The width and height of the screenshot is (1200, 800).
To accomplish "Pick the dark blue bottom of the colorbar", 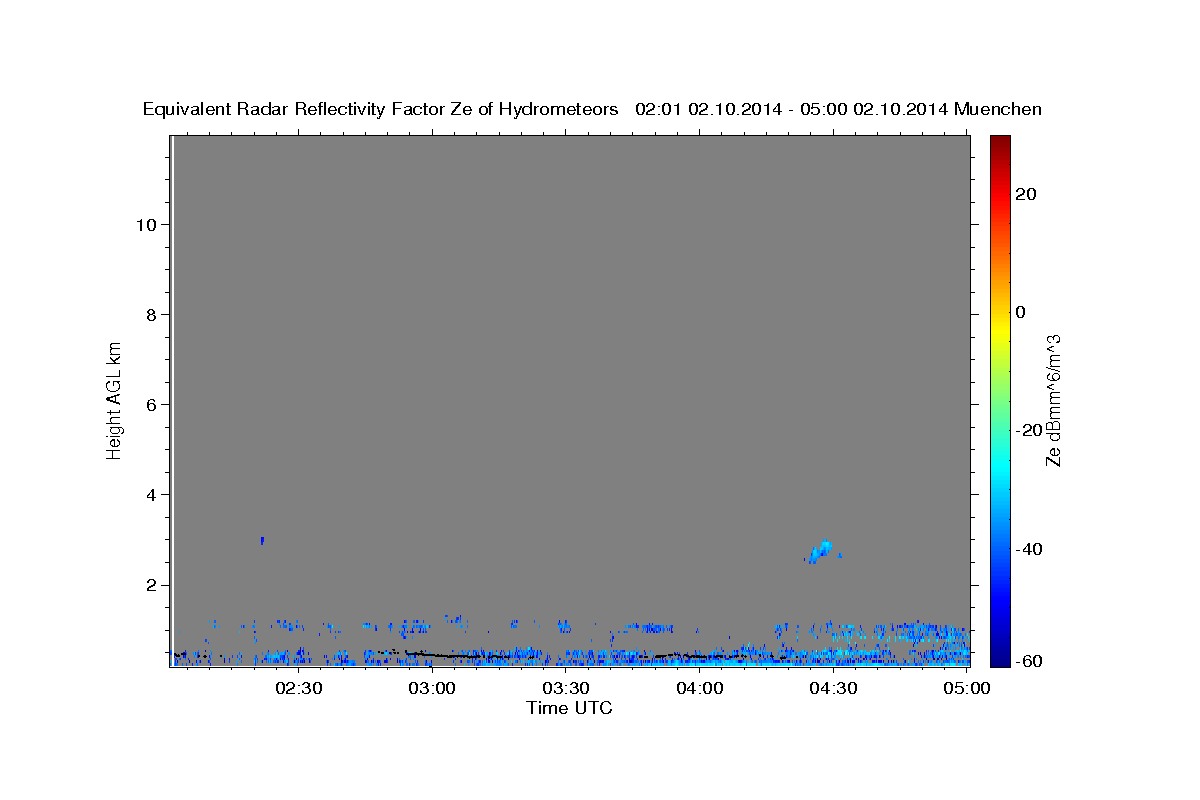I will 999,658.
